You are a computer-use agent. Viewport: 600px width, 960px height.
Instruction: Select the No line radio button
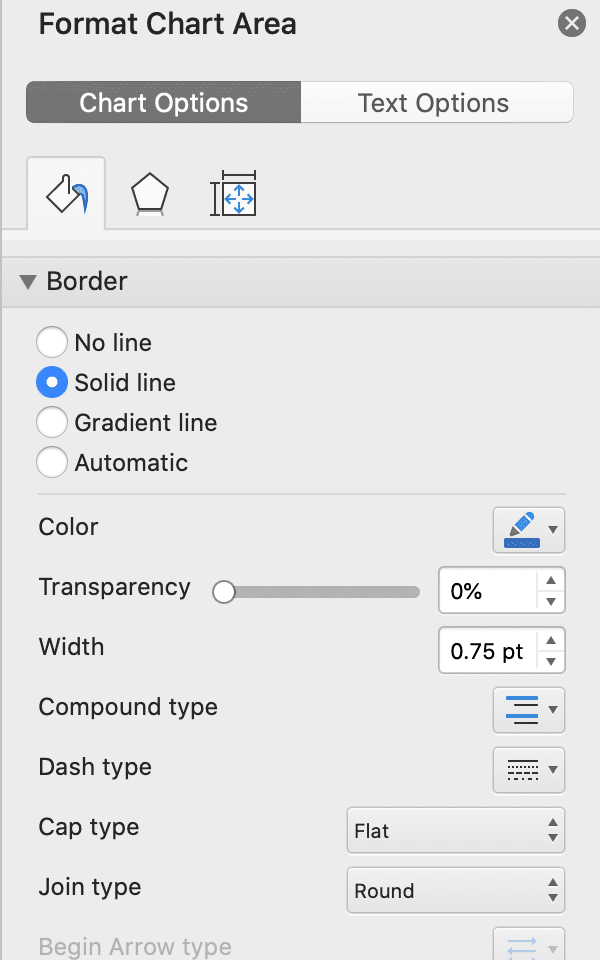coord(52,342)
